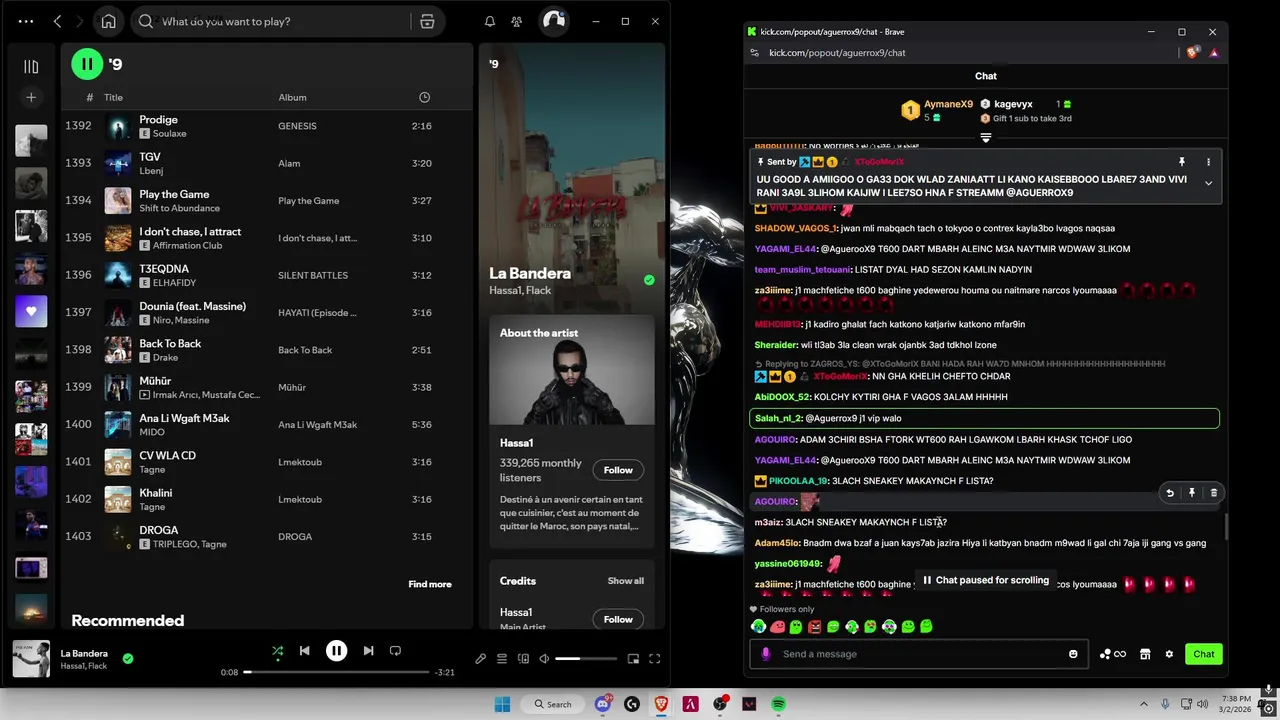The width and height of the screenshot is (1280, 720).
Task: Click the Duration clock column header
Action: coord(424,97)
